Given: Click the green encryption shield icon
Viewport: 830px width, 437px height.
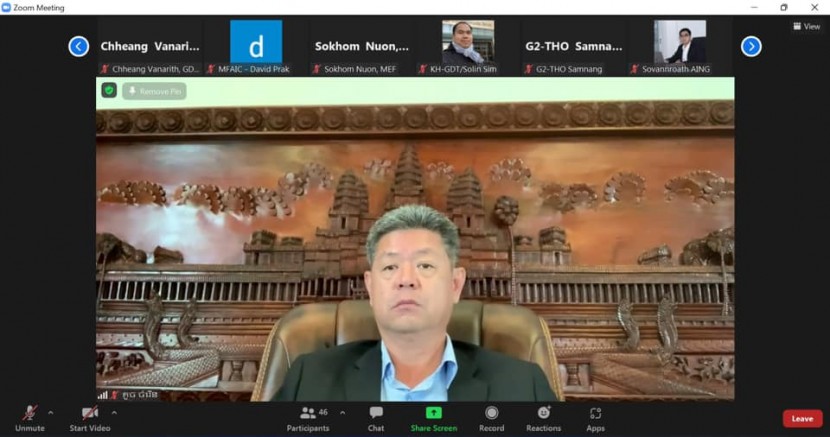Looking at the screenshot, I should coord(109,91).
